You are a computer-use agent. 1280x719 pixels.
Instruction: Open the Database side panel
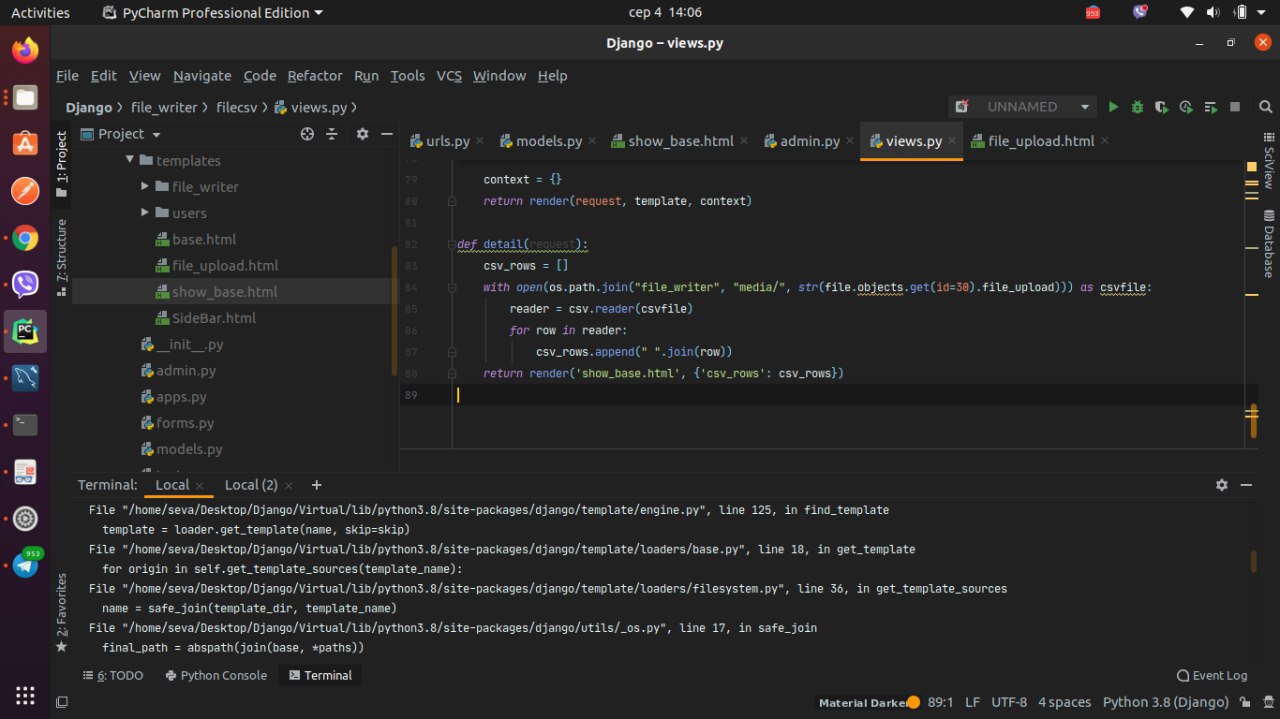tap(1269, 245)
